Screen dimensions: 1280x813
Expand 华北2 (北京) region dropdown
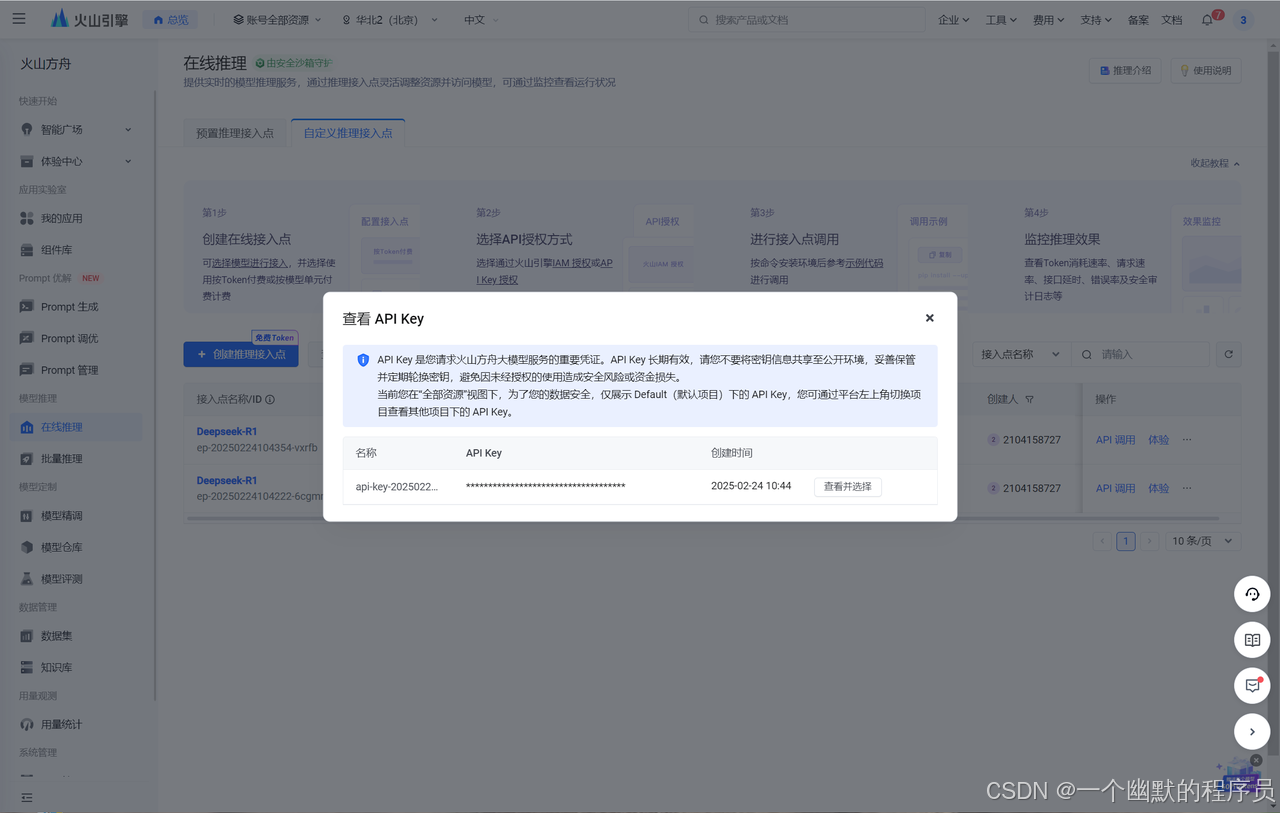click(390, 20)
